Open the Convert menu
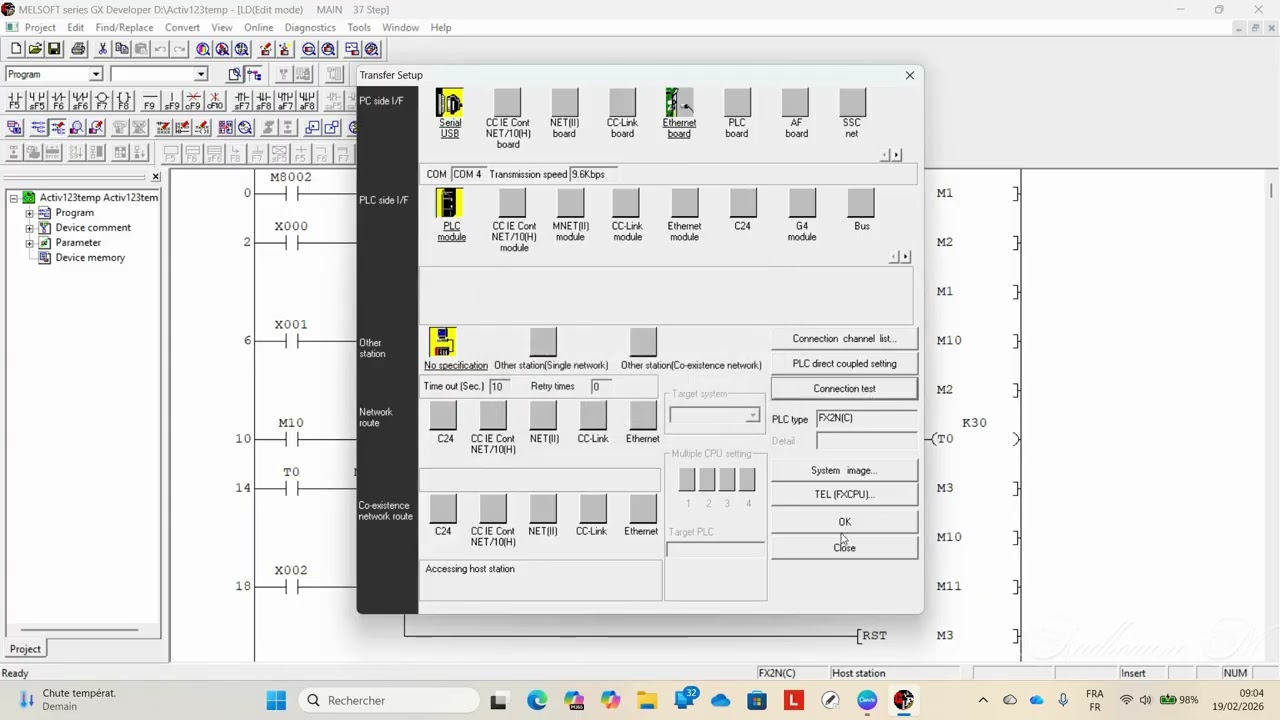Screen dimensions: 1280x720 [x=183, y=28]
